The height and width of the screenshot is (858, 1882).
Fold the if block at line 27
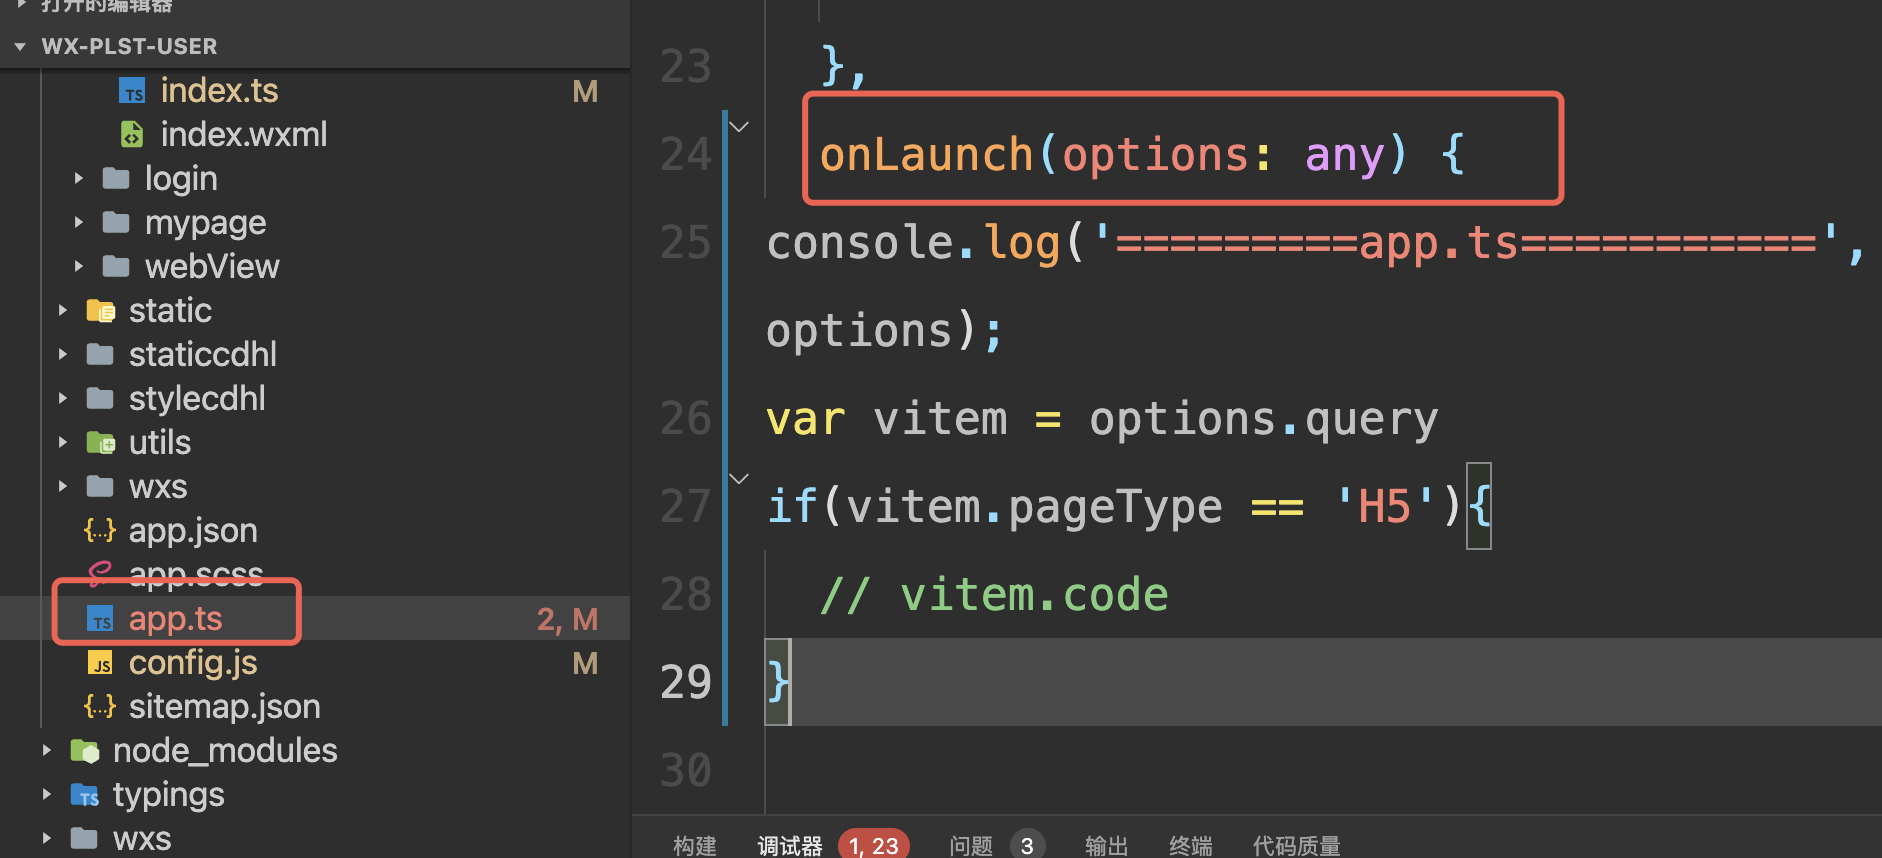tap(739, 479)
